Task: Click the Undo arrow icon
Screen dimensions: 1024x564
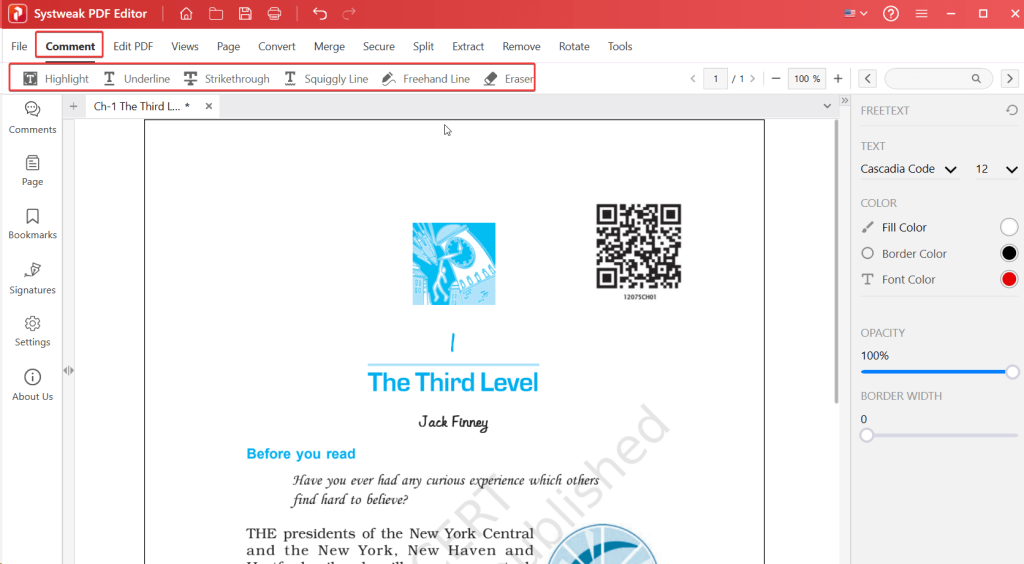Action: [x=320, y=14]
